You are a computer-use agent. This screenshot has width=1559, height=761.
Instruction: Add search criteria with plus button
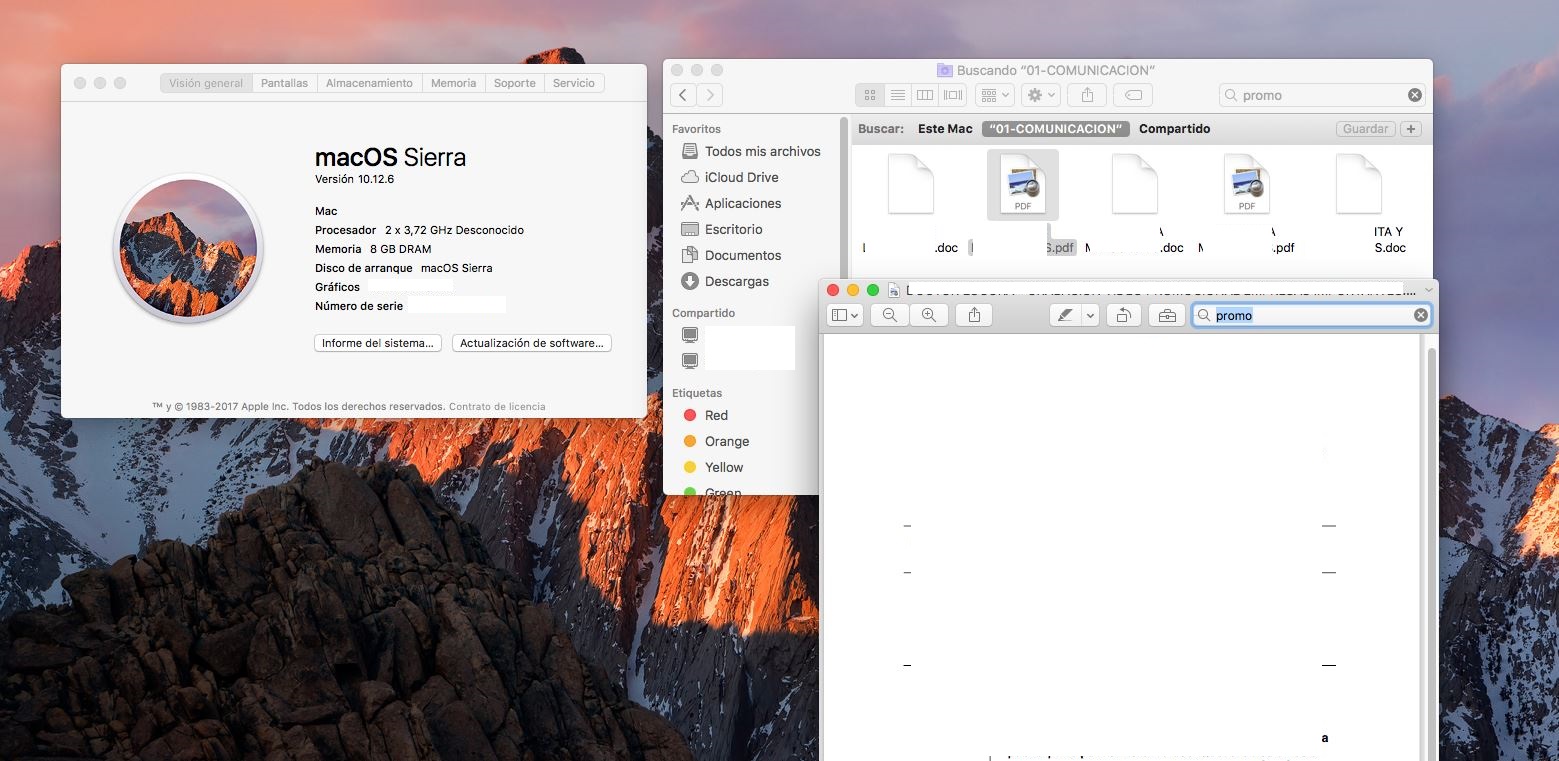click(x=1411, y=129)
